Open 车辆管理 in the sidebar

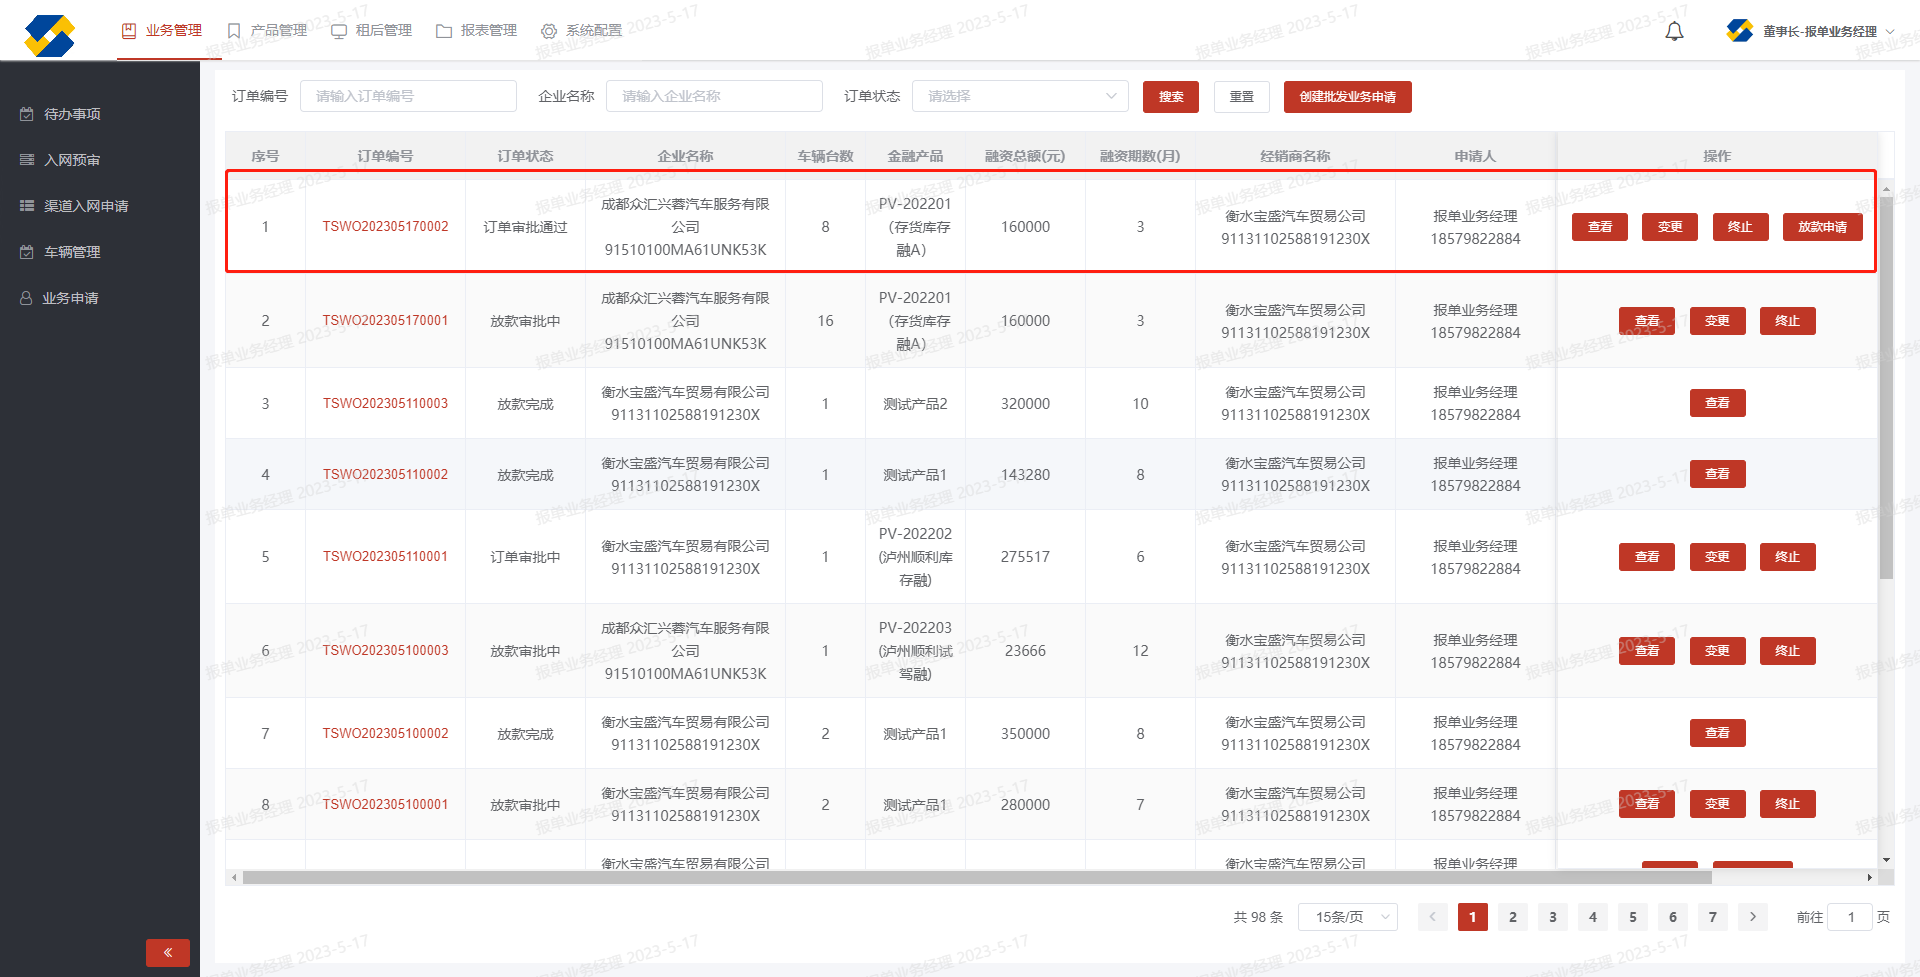point(72,252)
